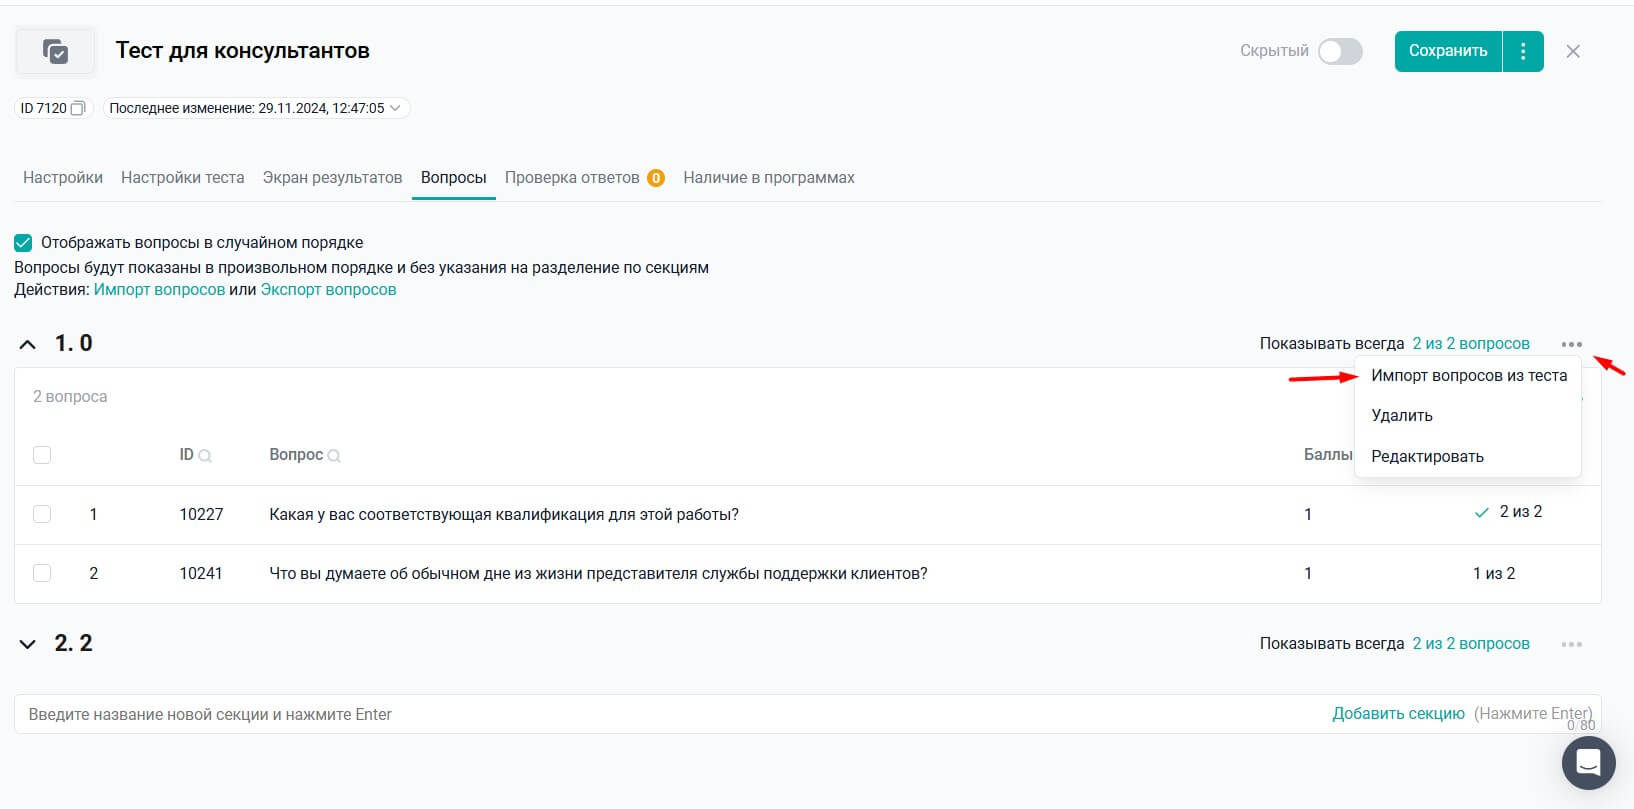Choose Импорт вопросов из теста menu item
The image size is (1634, 809).
(1468, 376)
